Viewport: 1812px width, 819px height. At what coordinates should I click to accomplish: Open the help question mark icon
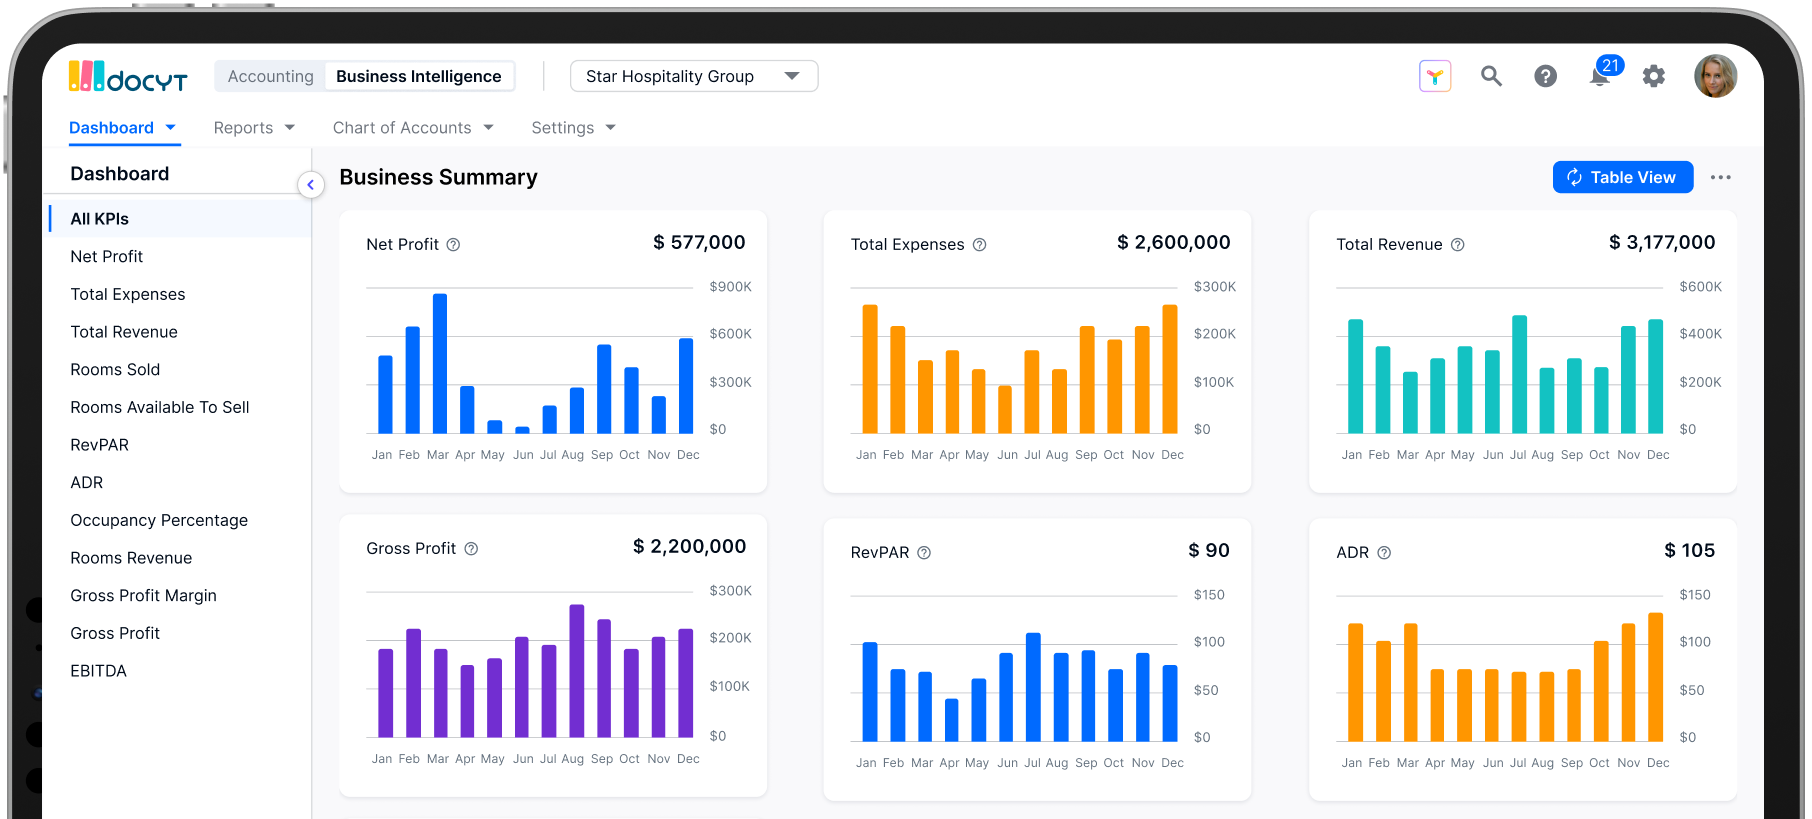1545,76
